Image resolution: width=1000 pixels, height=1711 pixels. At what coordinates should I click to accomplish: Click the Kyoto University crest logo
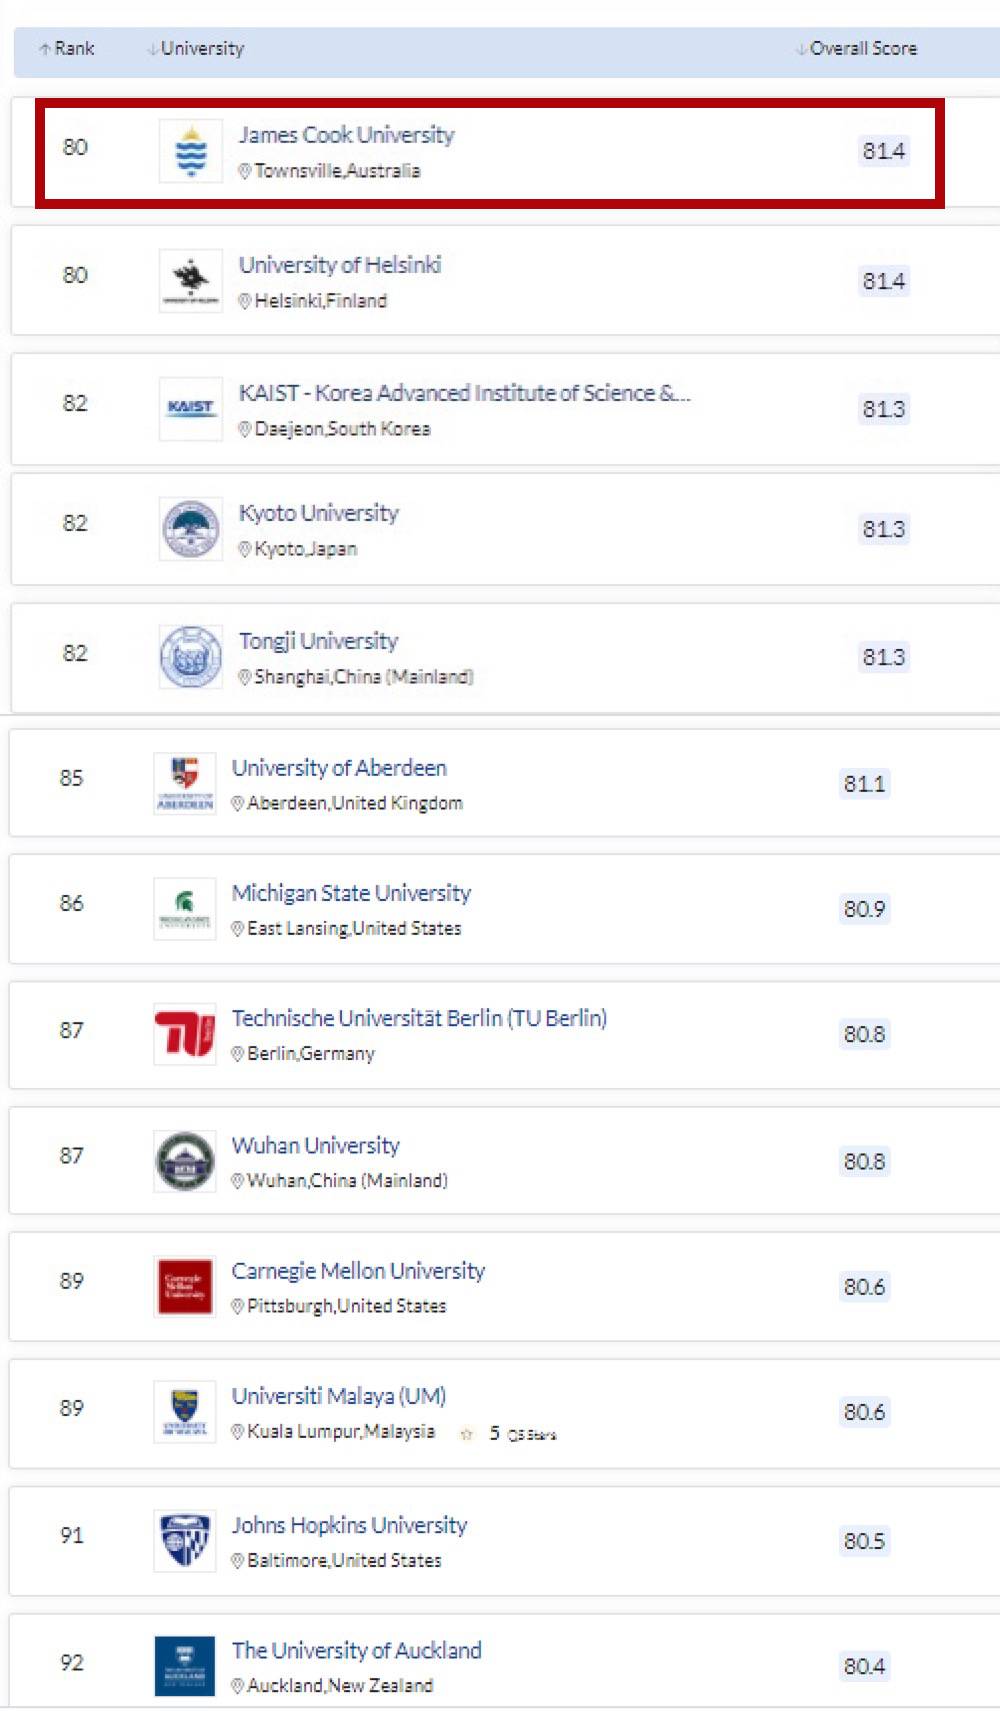pyautogui.click(x=190, y=529)
